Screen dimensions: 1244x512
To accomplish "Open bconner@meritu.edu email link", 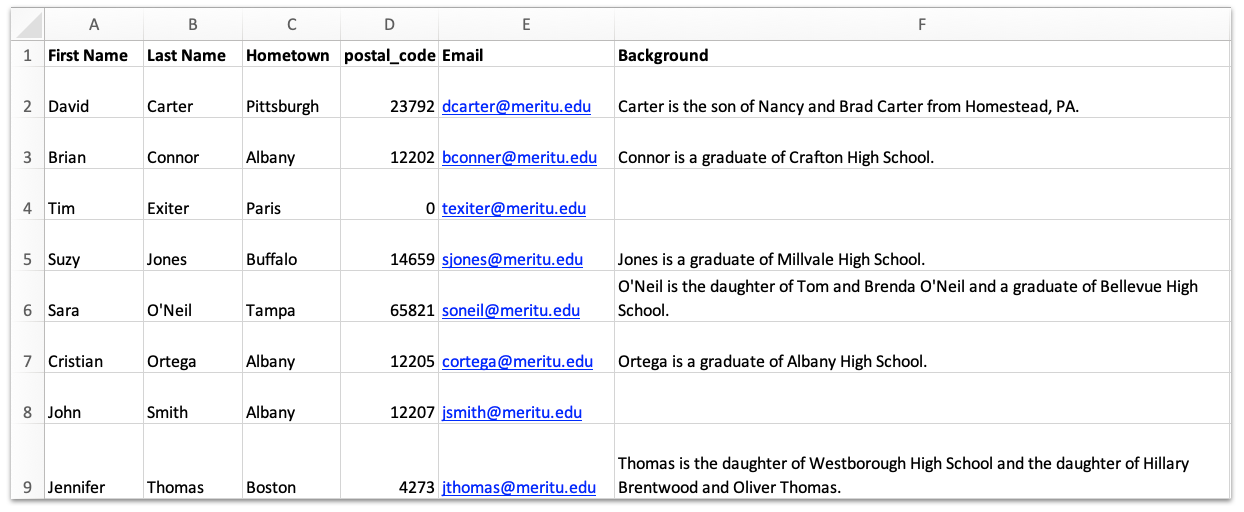I will (519, 157).
